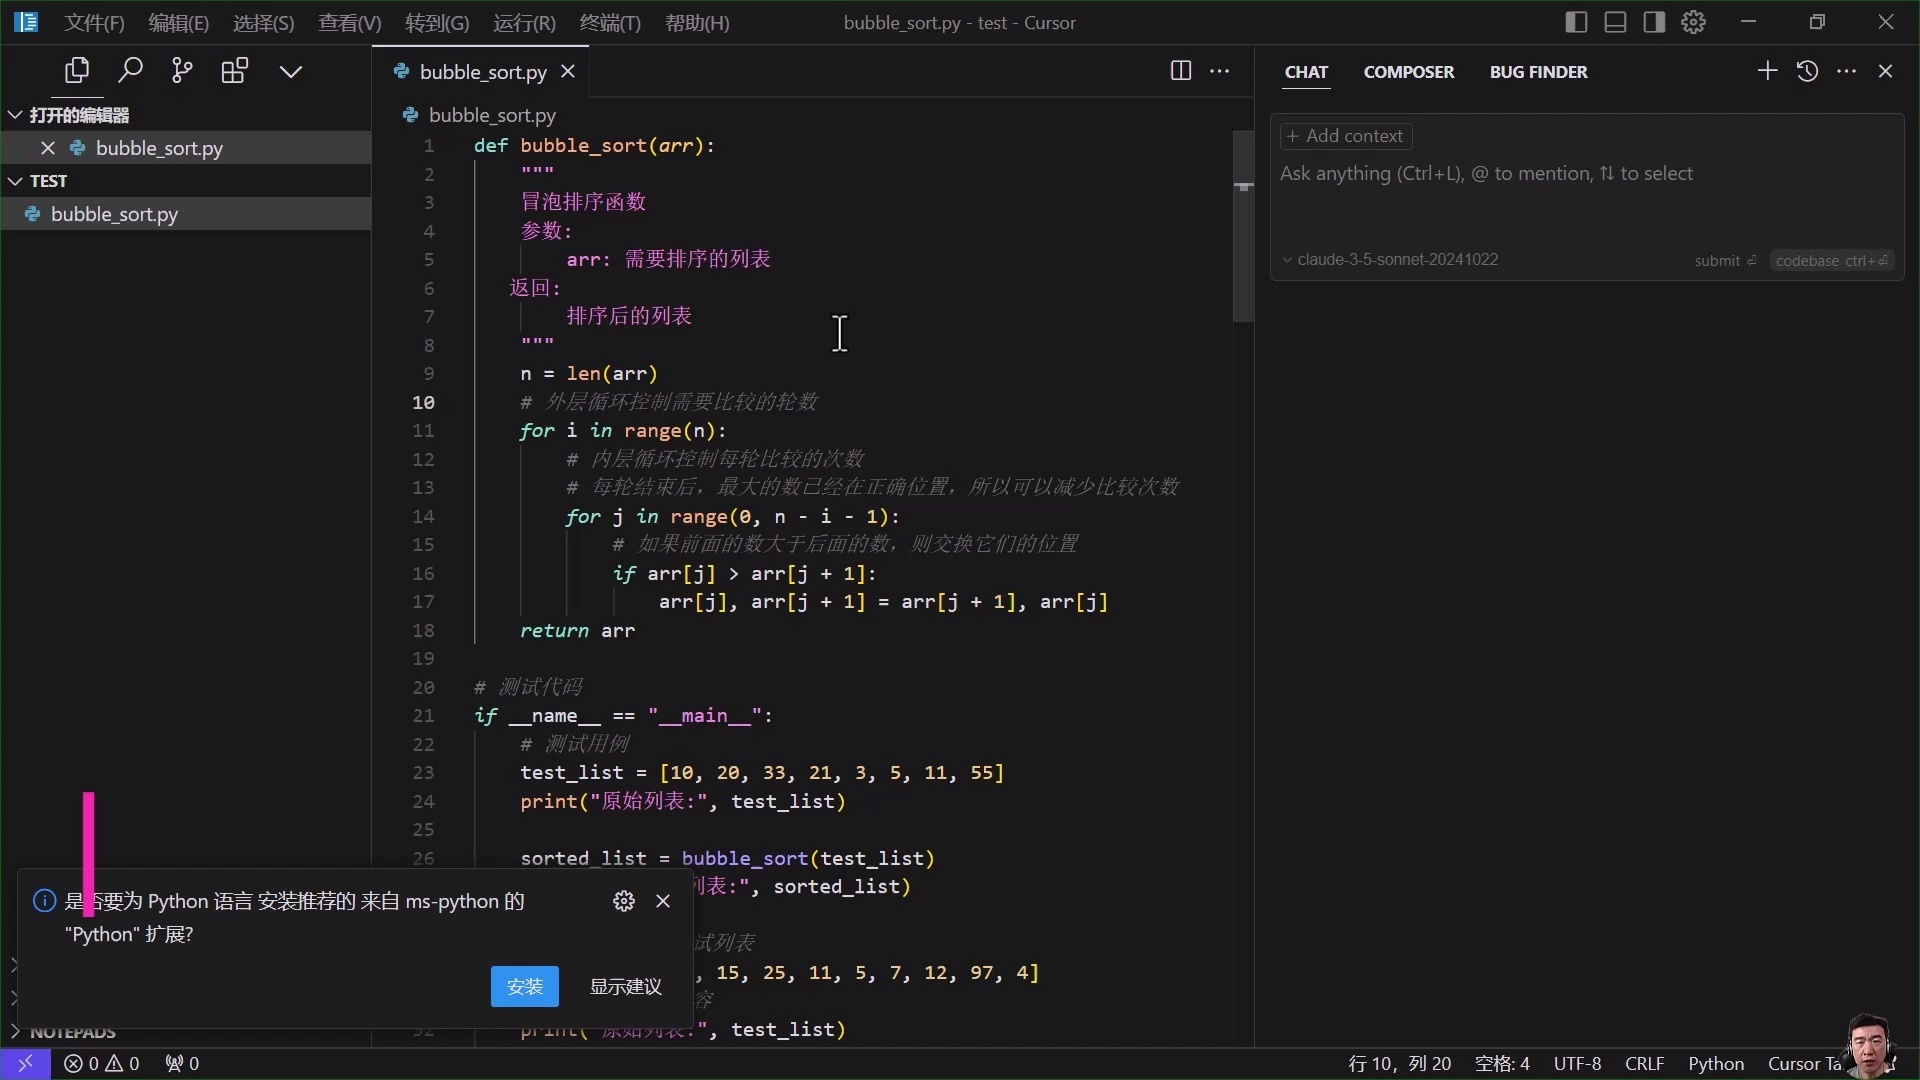Open the notification settings gear
1920x1080 pixels.
click(x=624, y=900)
